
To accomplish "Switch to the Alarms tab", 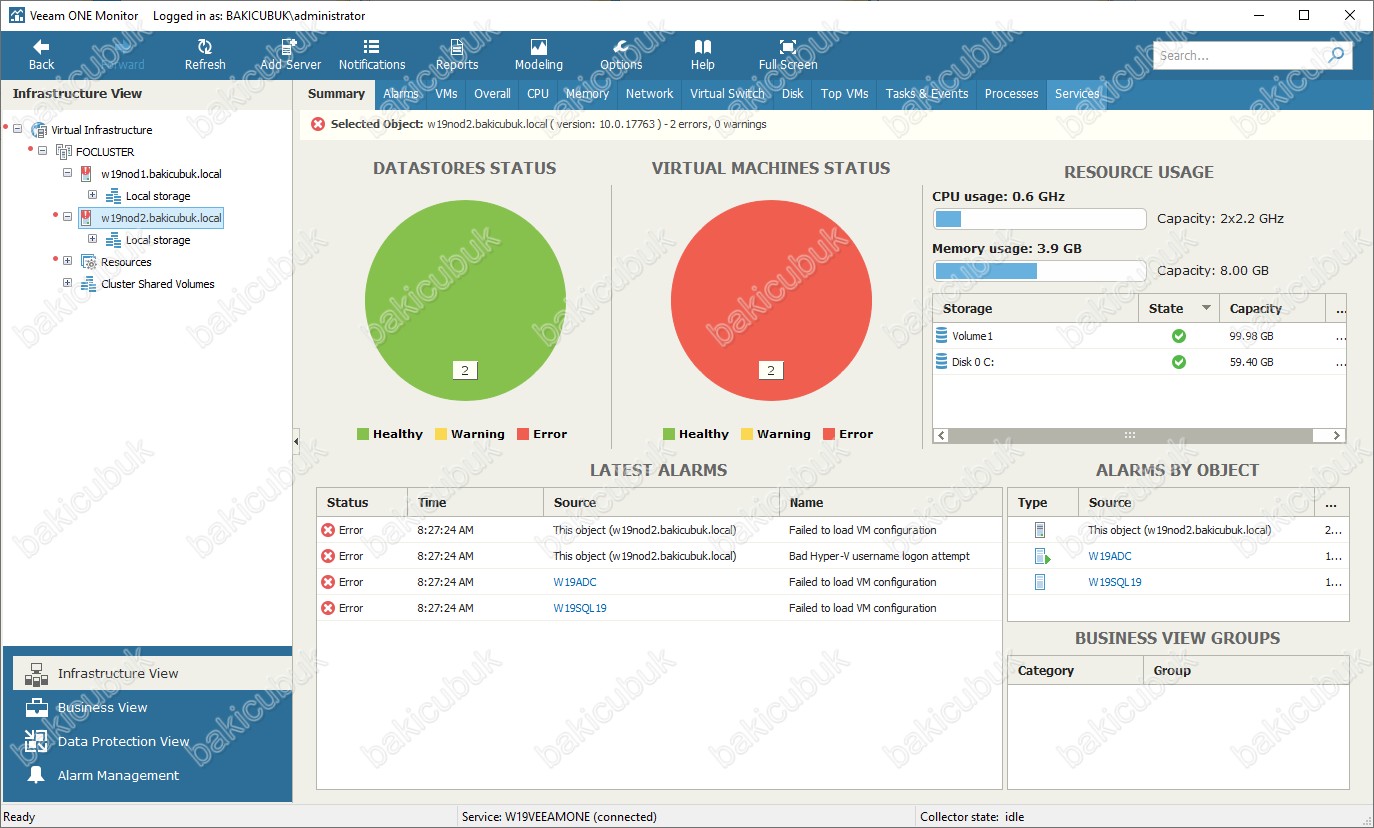I will pyautogui.click(x=401, y=94).
